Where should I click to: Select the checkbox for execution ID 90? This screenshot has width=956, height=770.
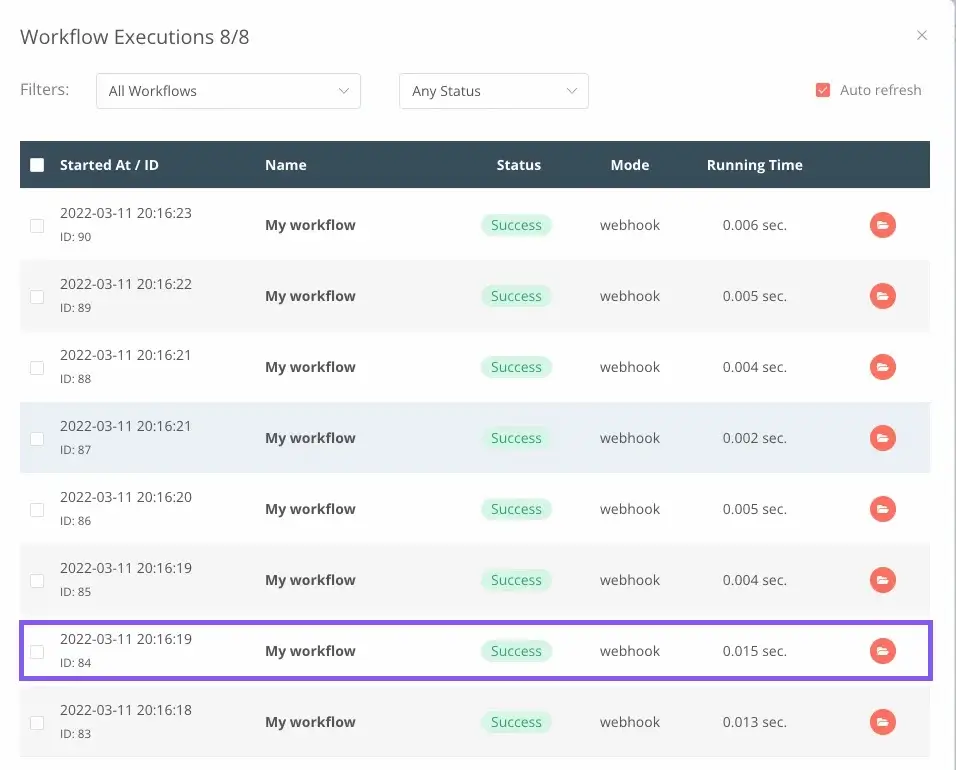[x=37, y=226]
